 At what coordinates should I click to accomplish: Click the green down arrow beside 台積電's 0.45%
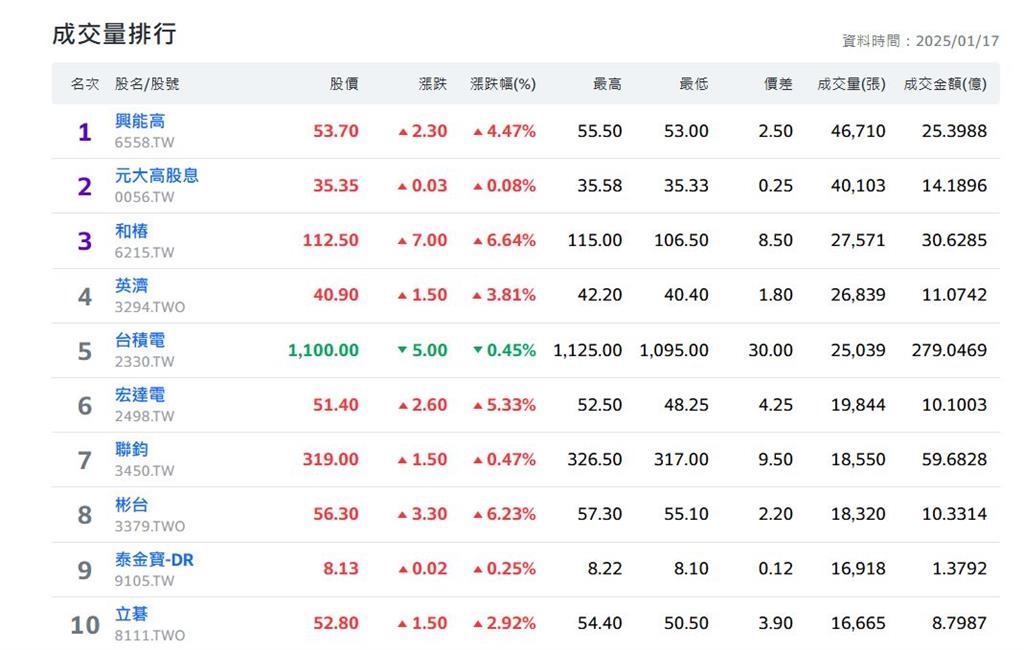(478, 350)
